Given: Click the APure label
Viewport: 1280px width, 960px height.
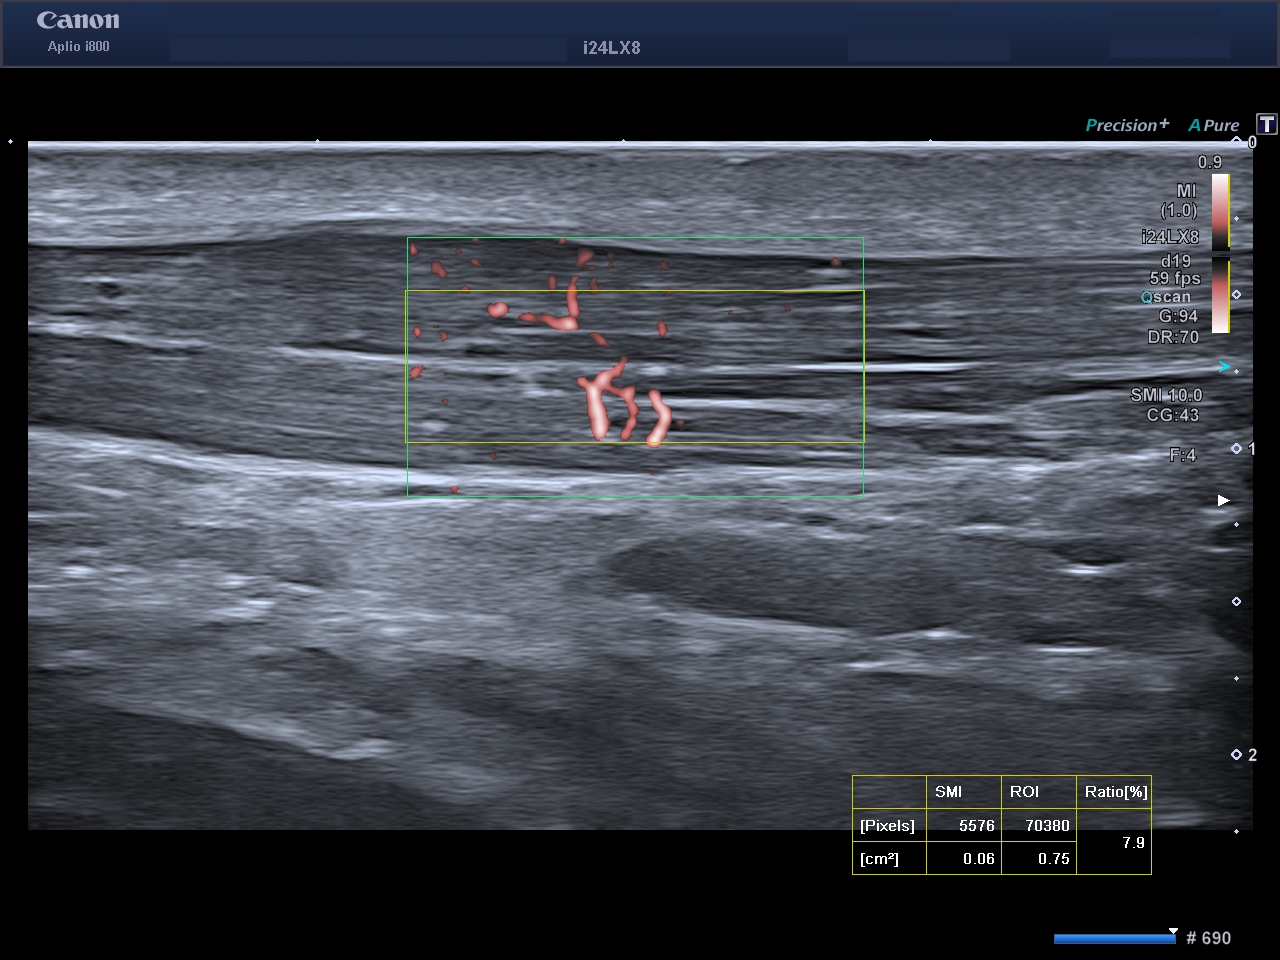Looking at the screenshot, I should point(1213,125).
